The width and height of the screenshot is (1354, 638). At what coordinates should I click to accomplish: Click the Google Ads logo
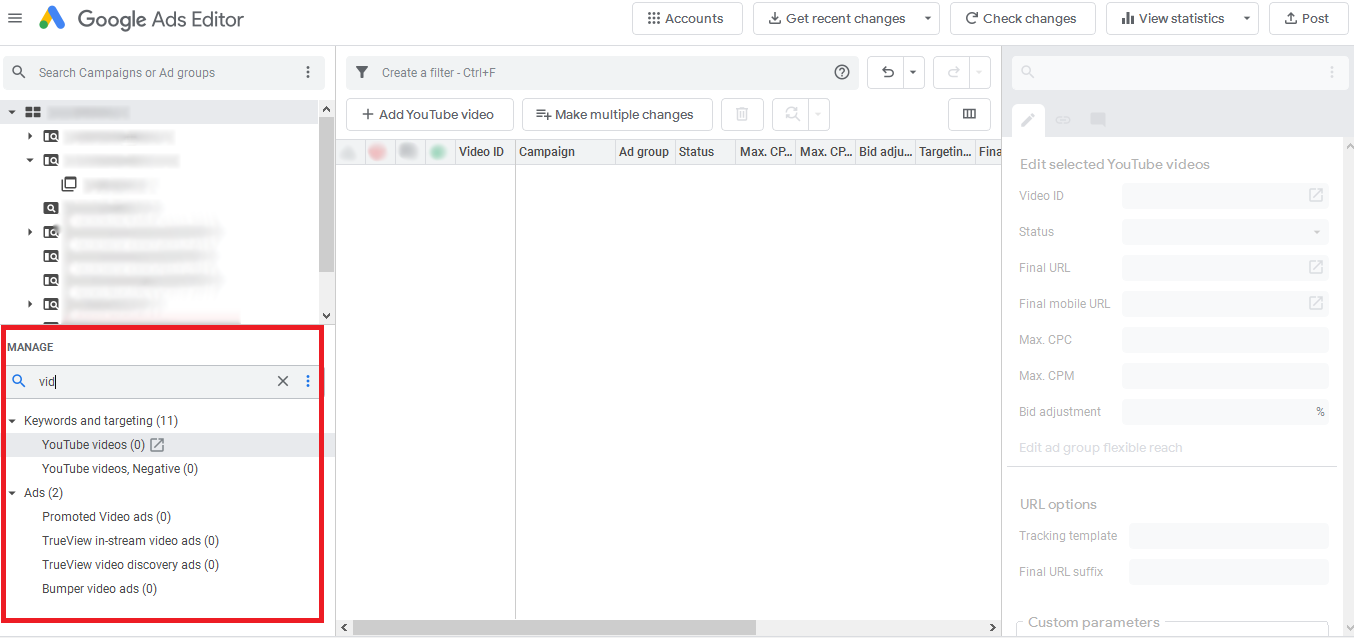(52, 18)
